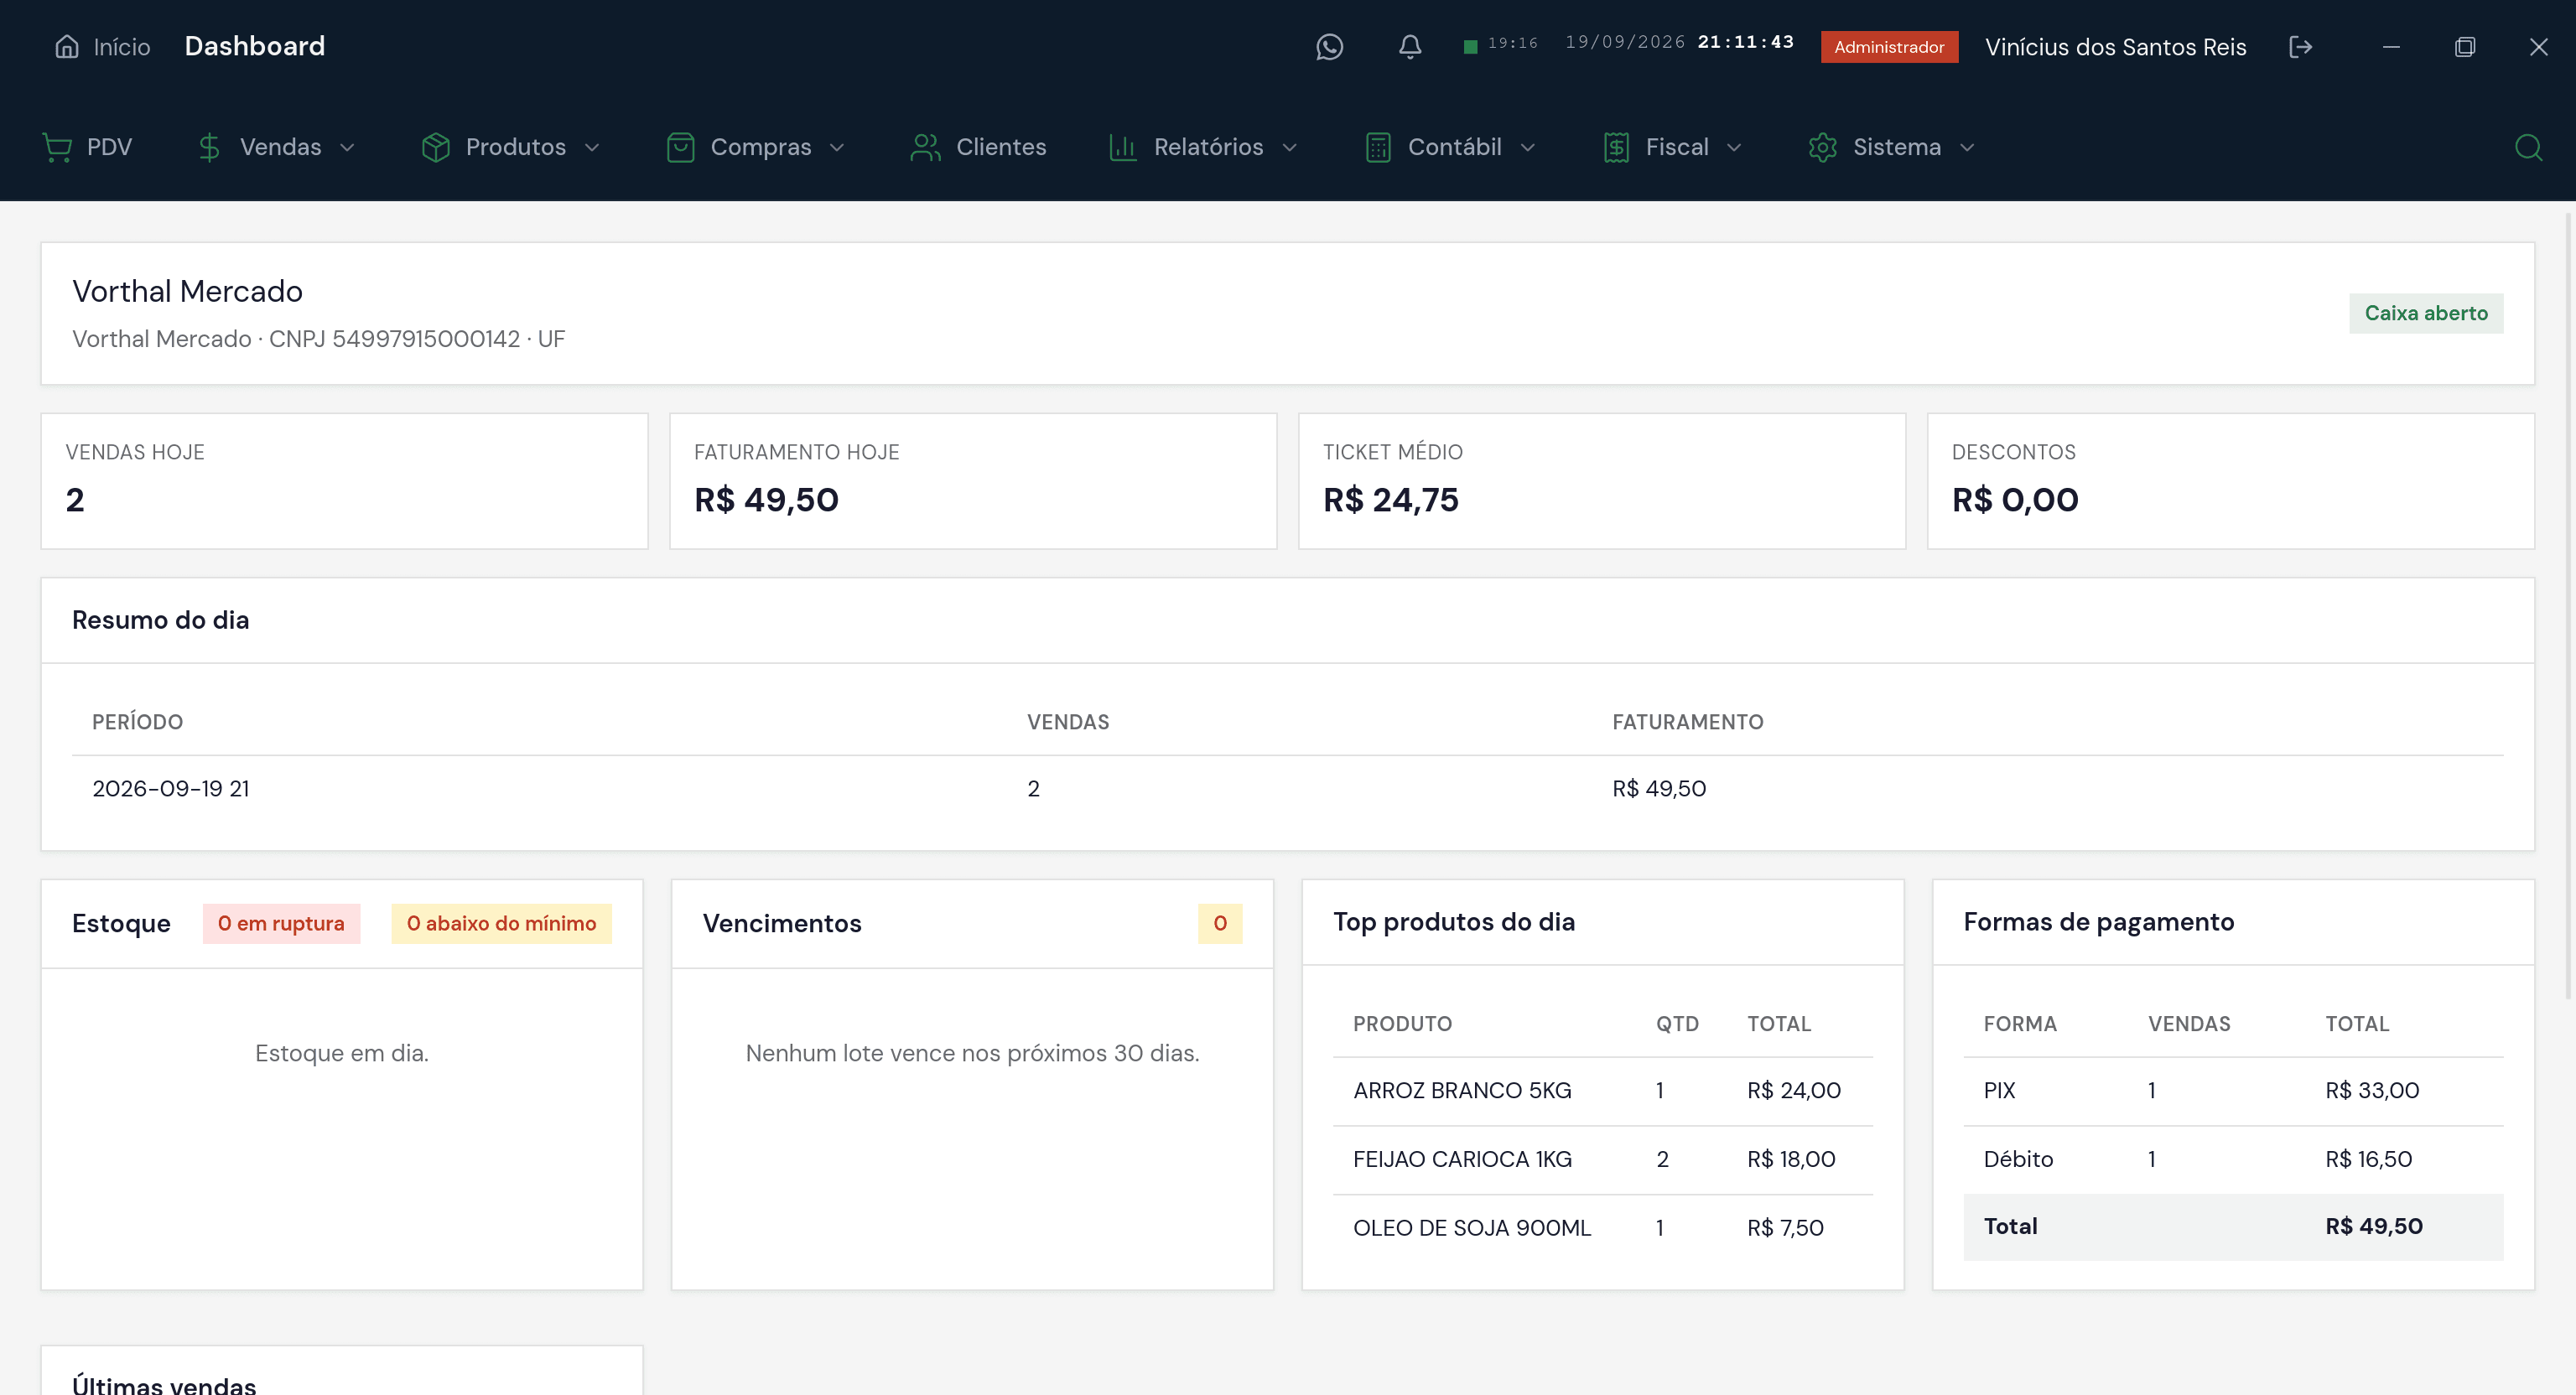Viewport: 2576px width, 1395px height.
Task: Click the date 19/09/2026
Action: [x=1624, y=42]
